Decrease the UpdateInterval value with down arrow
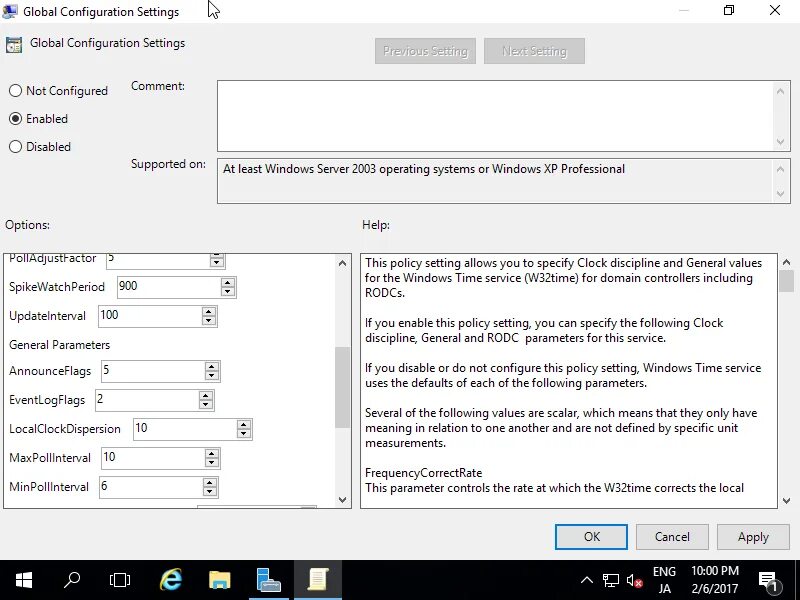800x600 pixels. click(209, 320)
